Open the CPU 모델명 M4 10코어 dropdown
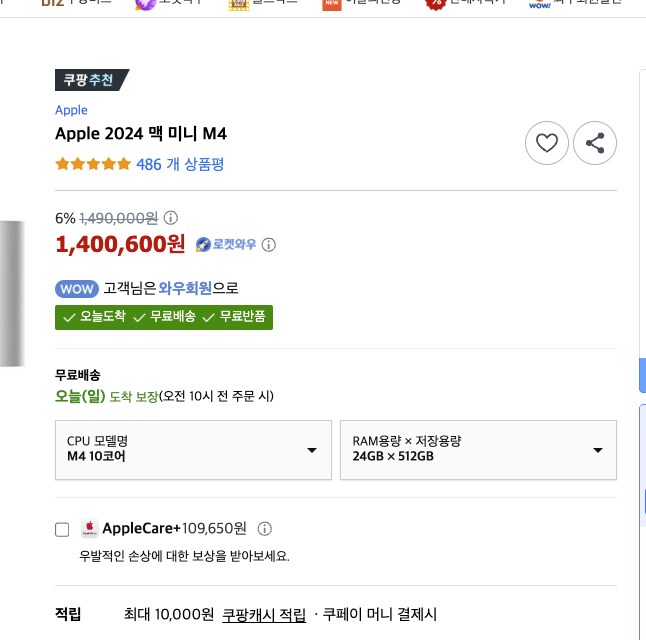Screen dimensions: 646x640 click(x=193, y=450)
